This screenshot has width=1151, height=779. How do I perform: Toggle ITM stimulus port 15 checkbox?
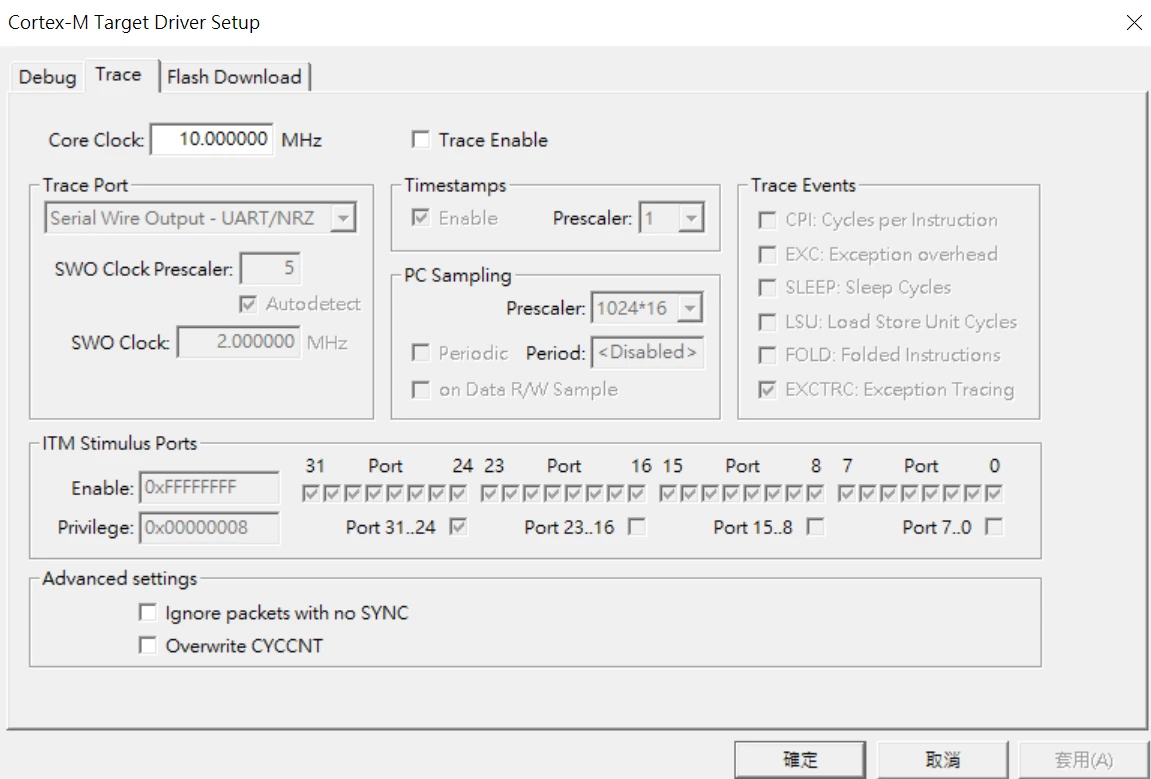668,493
